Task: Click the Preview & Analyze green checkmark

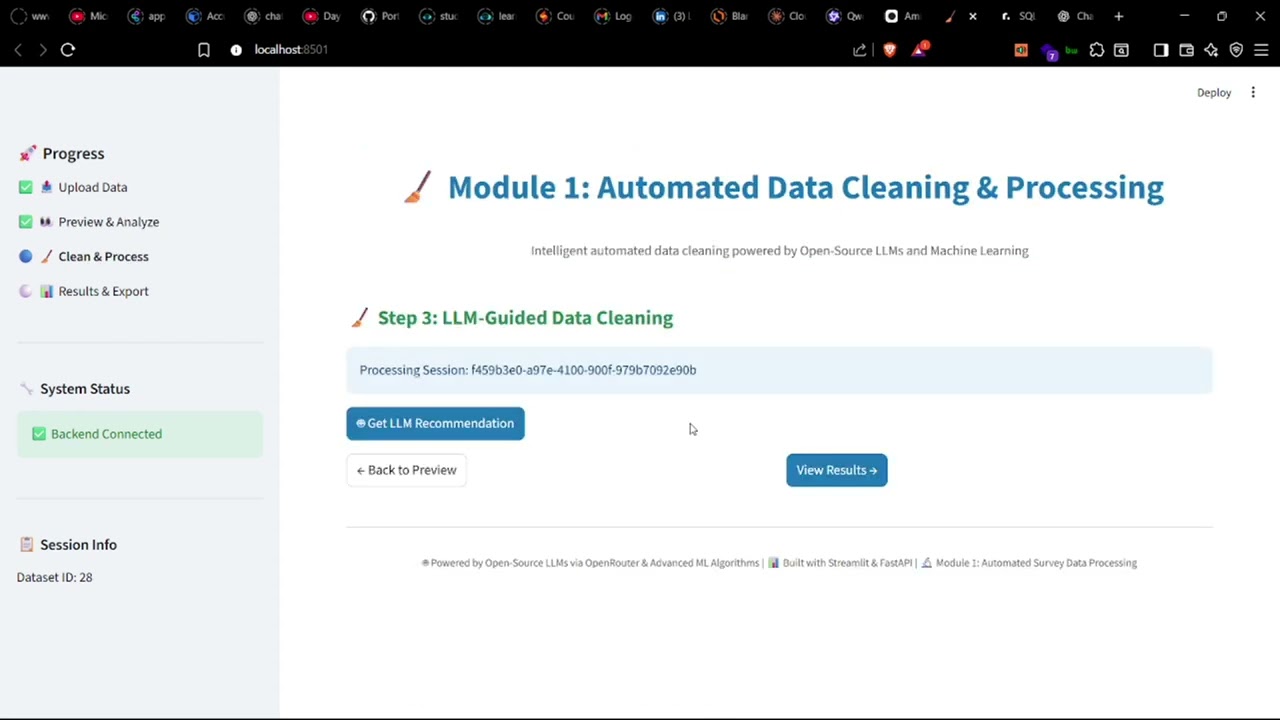Action: [x=26, y=222]
